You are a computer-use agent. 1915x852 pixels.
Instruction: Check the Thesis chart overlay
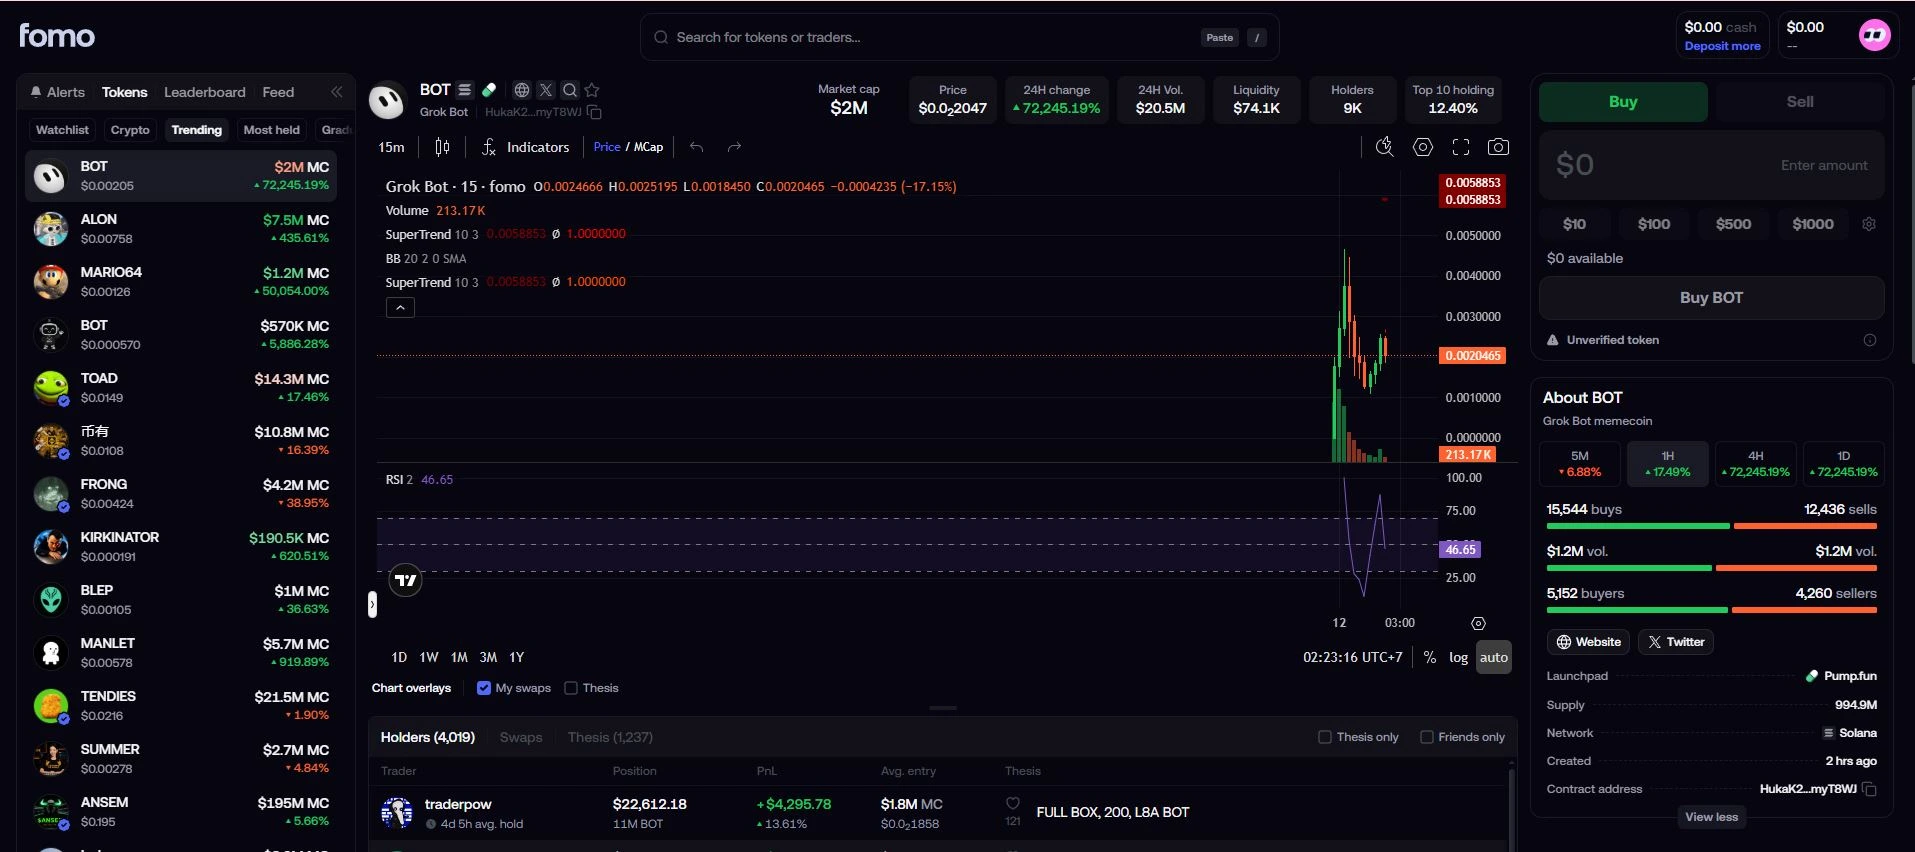(571, 688)
